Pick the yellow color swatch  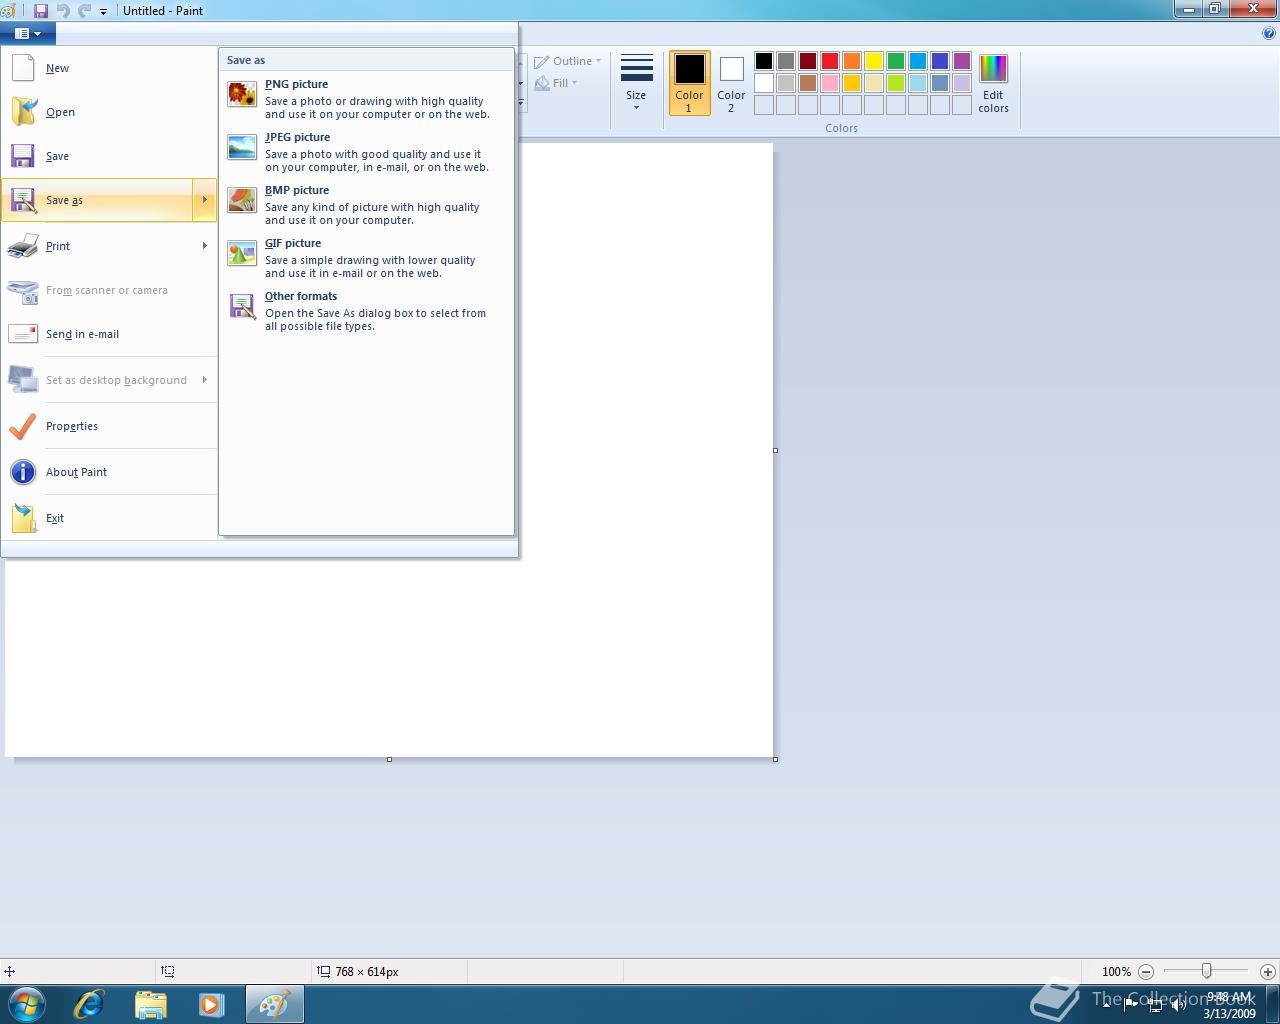click(x=874, y=61)
